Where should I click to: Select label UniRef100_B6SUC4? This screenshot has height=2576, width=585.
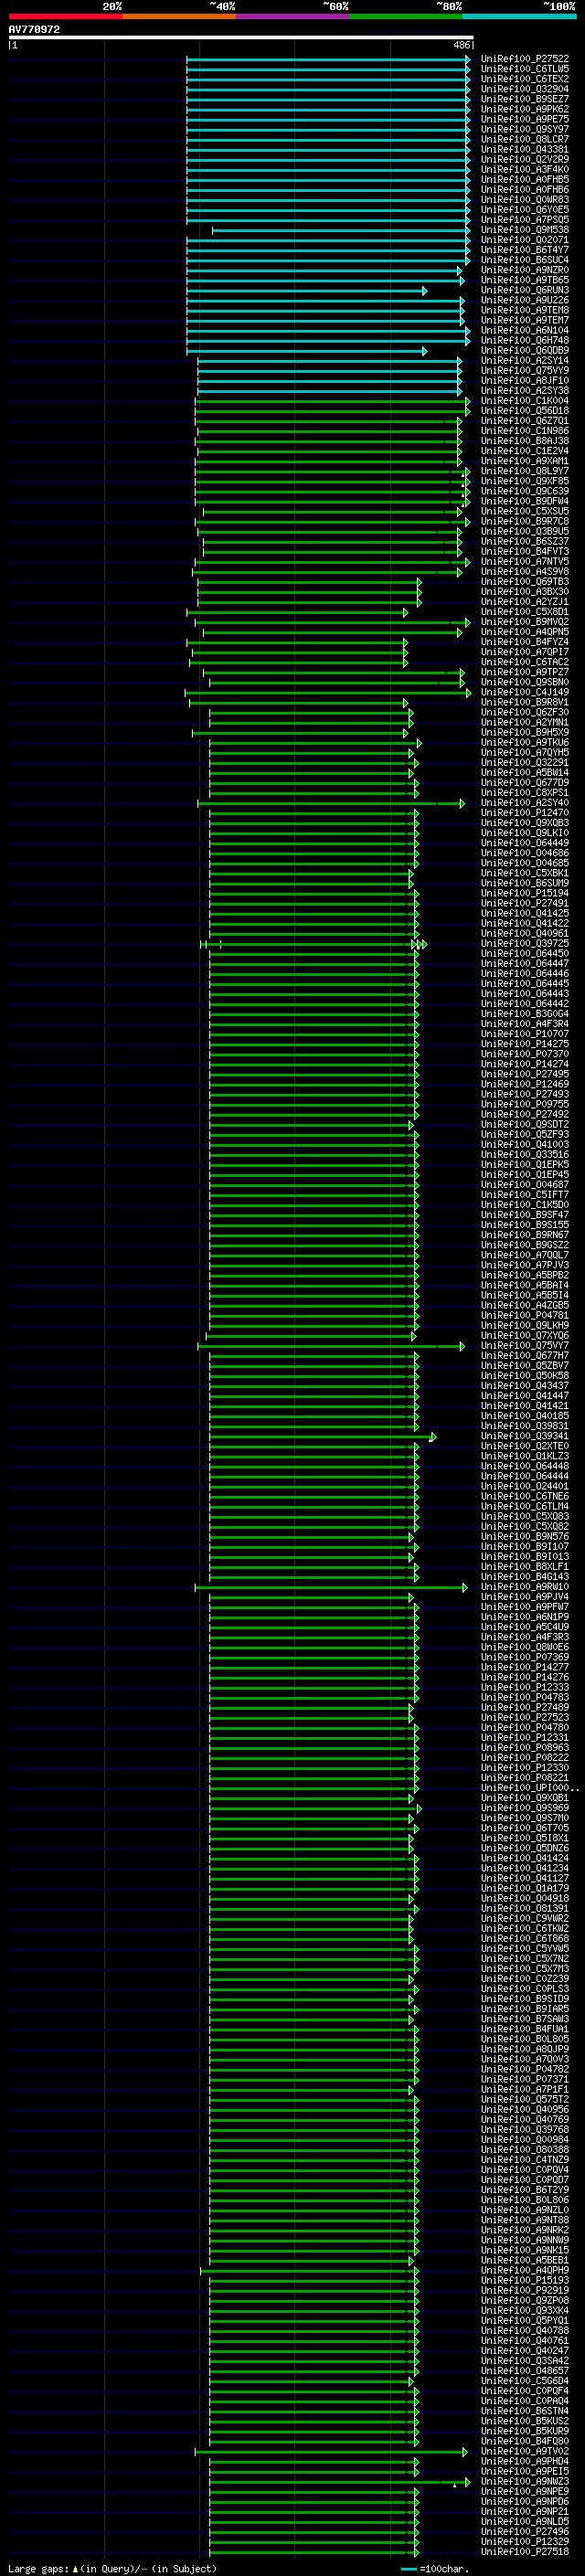tap(525, 260)
